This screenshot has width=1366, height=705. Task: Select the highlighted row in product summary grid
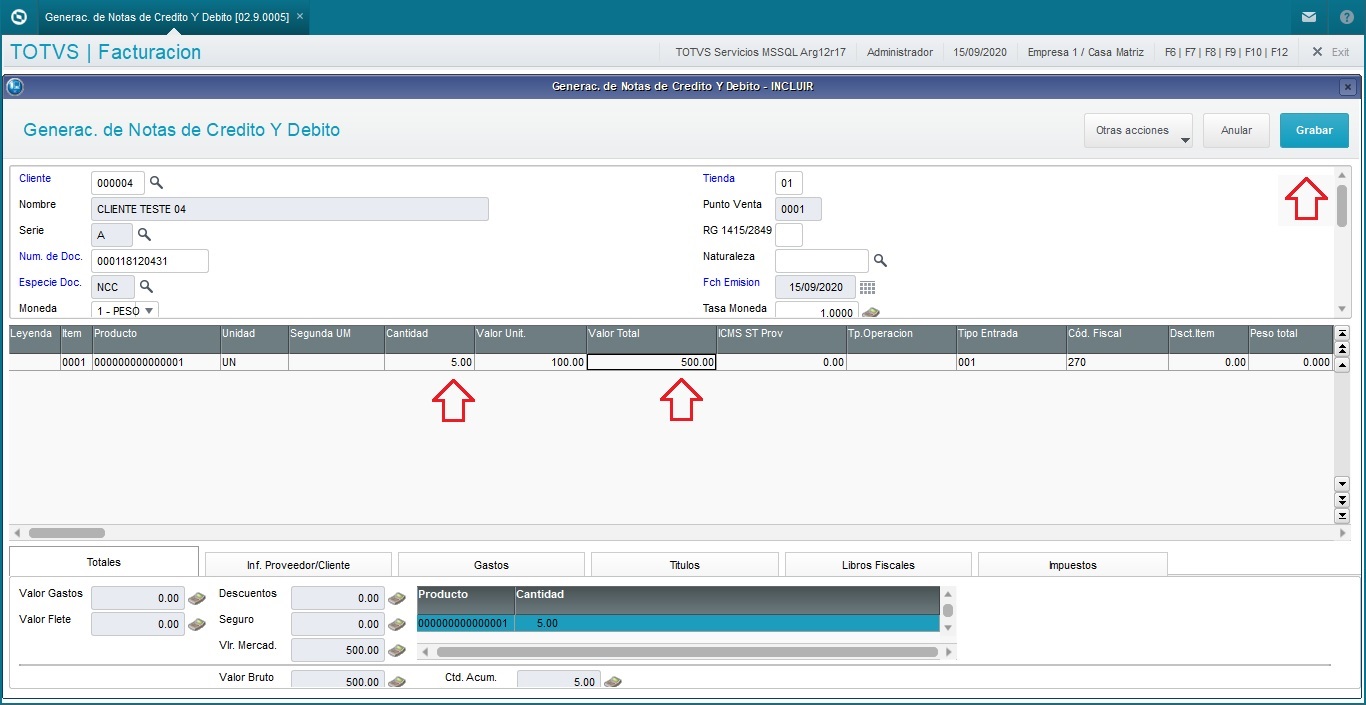pos(678,623)
